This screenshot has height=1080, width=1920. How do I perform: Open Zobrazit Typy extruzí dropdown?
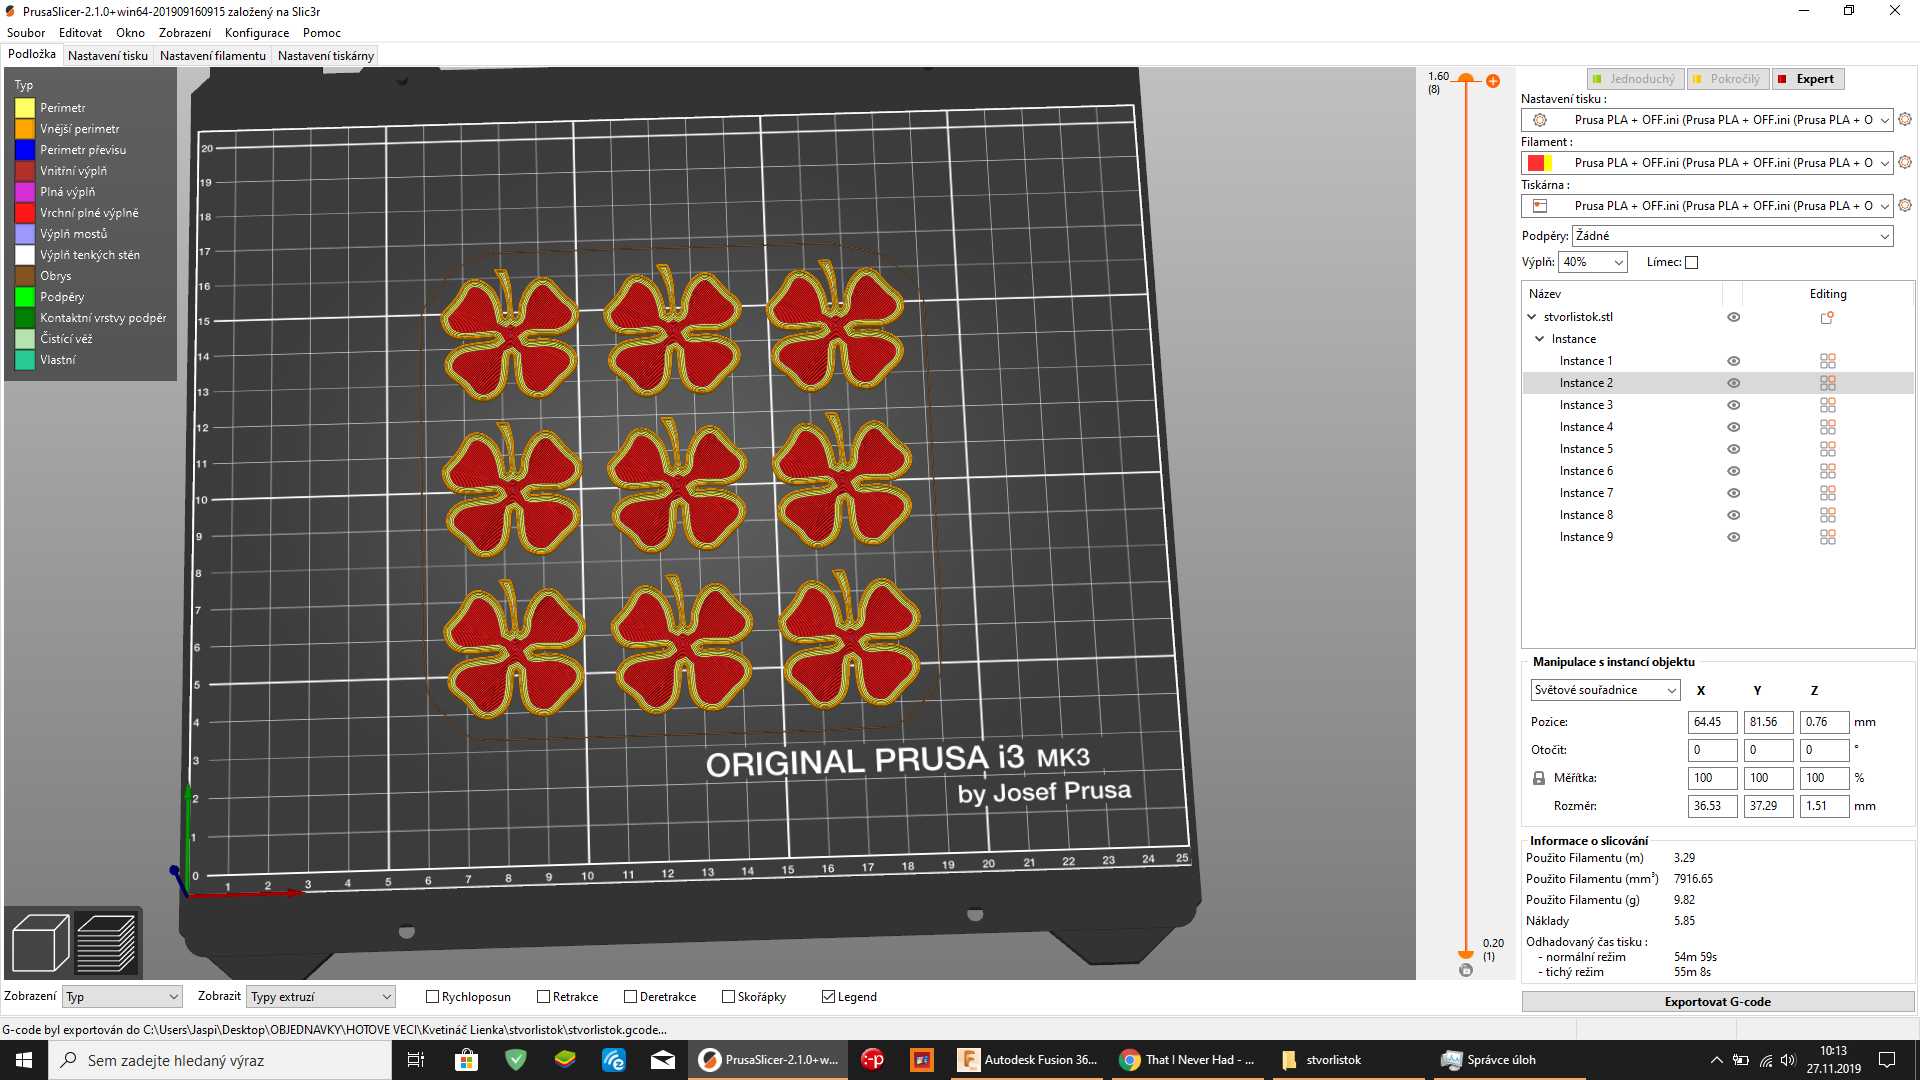point(321,997)
